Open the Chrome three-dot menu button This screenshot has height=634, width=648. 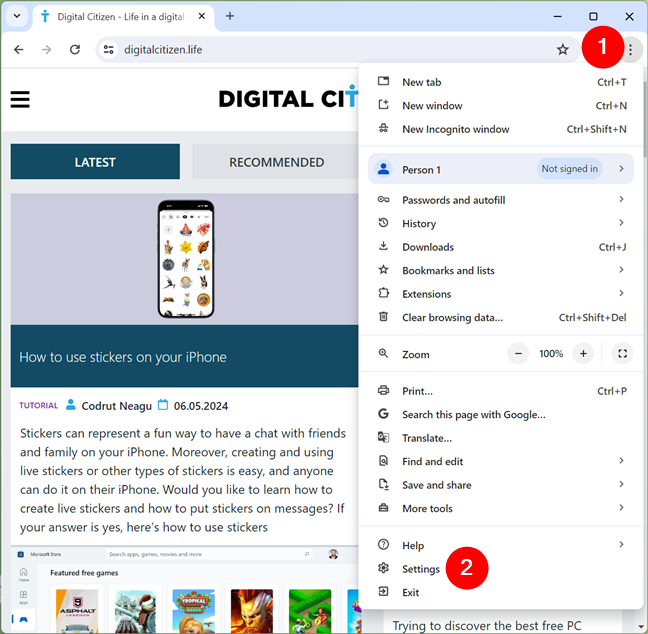(630, 50)
